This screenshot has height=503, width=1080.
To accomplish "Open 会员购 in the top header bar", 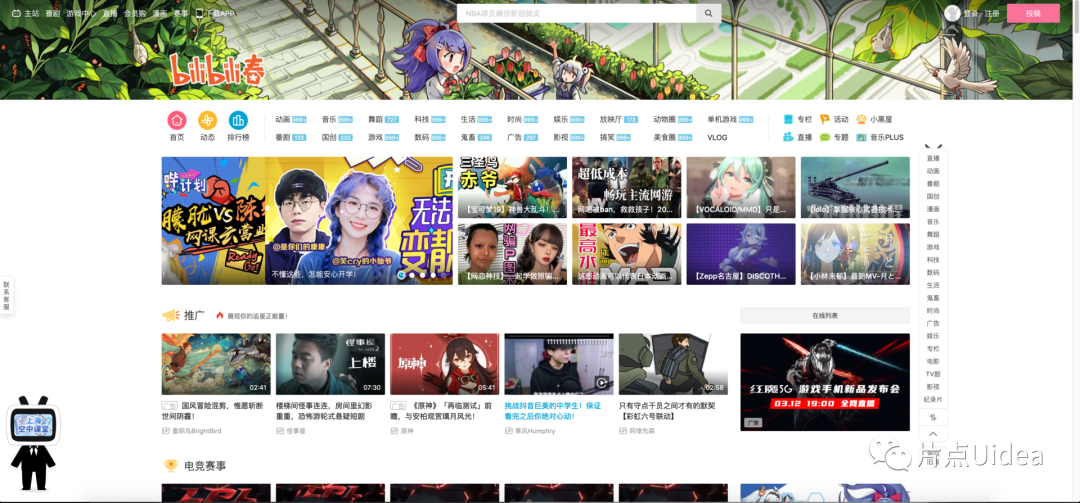I will click(x=134, y=13).
